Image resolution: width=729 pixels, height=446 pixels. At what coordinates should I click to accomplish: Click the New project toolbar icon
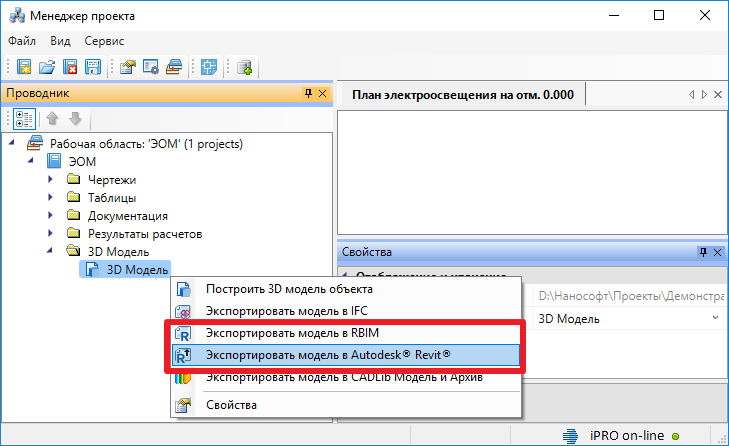(24, 68)
